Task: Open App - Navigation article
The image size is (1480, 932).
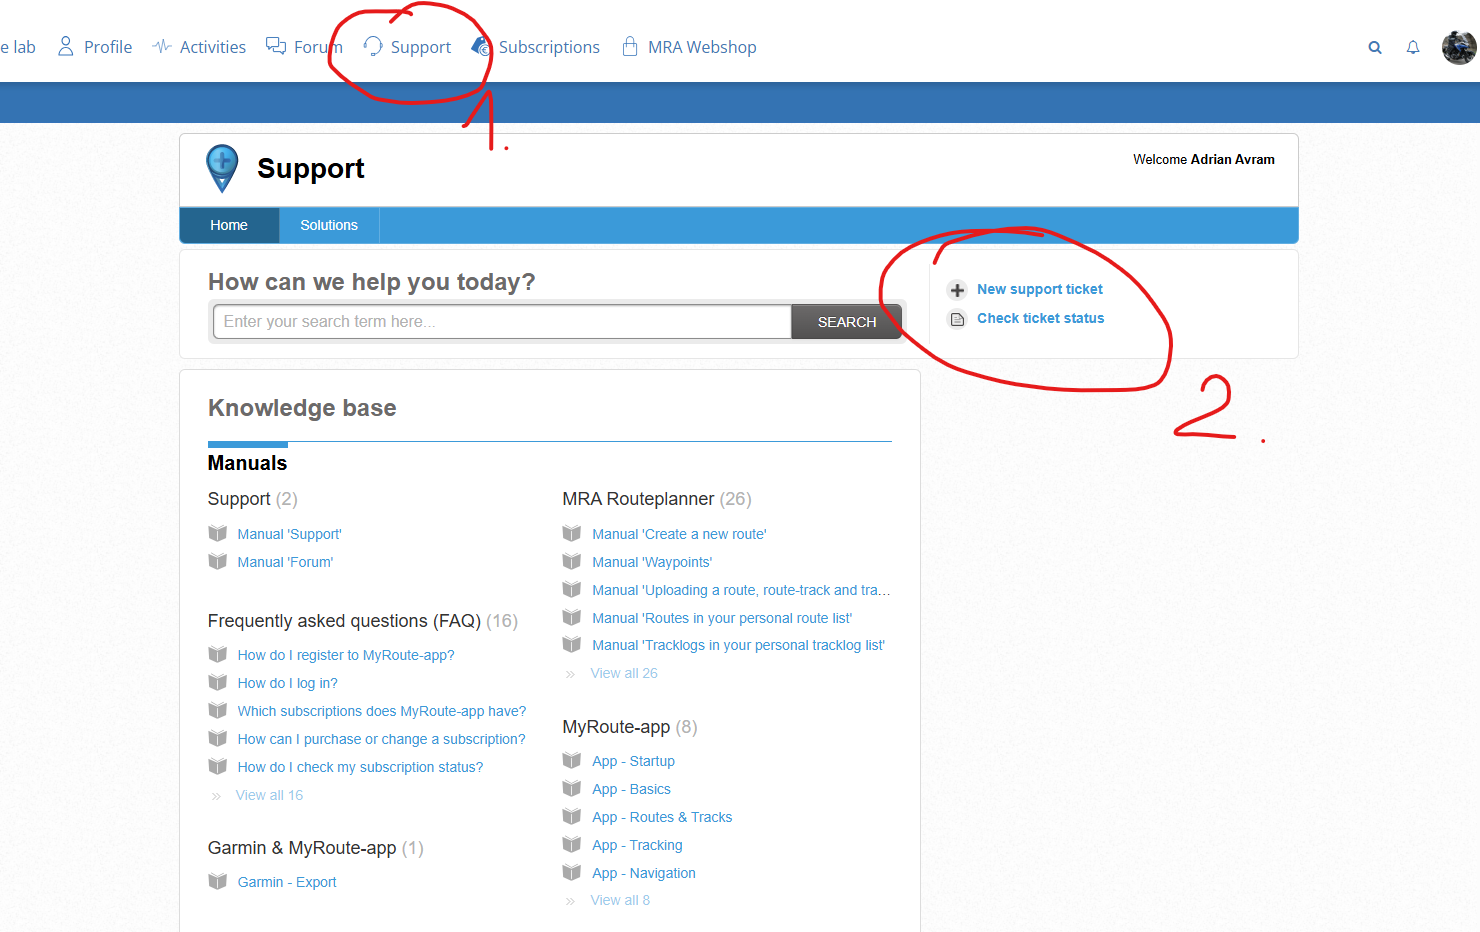Action: pos(644,873)
